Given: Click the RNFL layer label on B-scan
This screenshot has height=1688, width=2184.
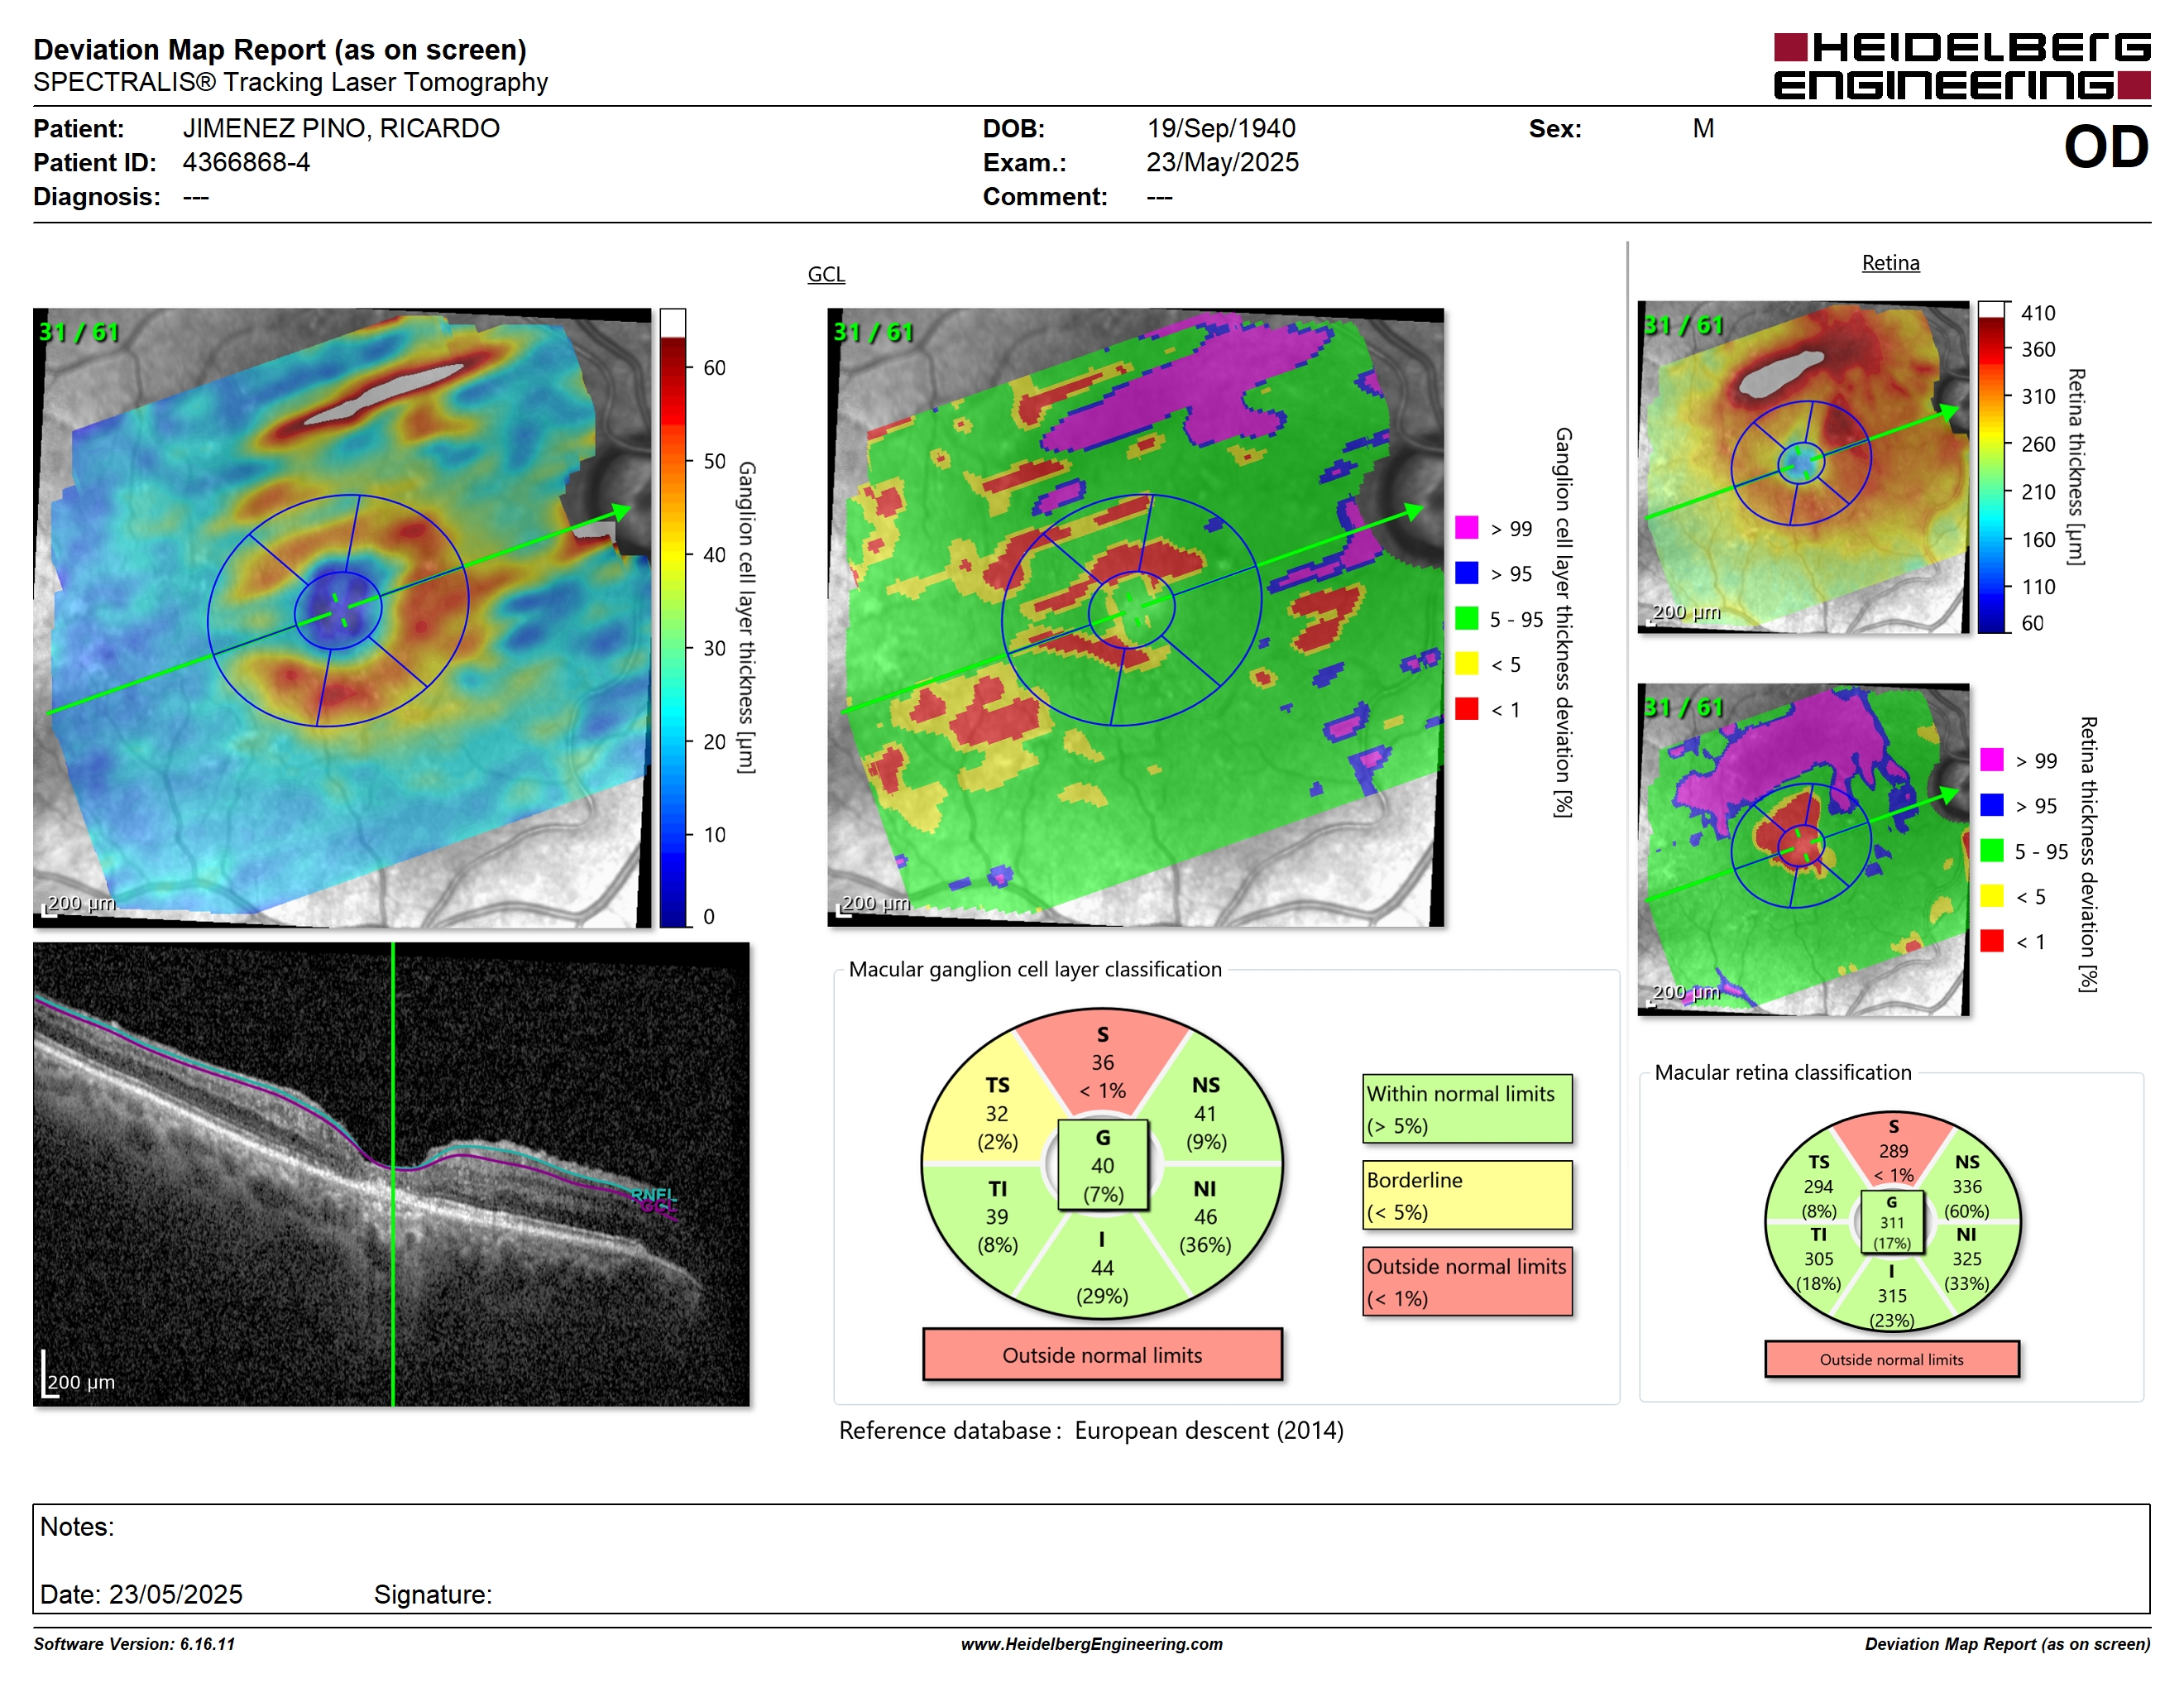Looking at the screenshot, I should 654,1194.
